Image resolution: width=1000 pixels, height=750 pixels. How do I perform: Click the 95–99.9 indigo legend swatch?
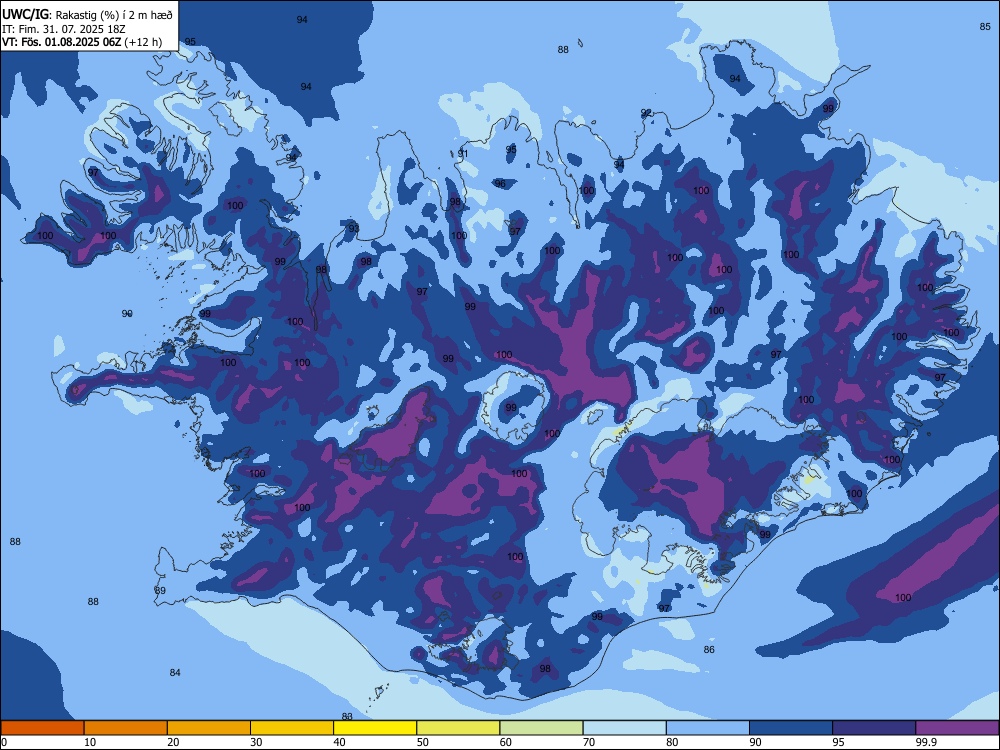874,728
